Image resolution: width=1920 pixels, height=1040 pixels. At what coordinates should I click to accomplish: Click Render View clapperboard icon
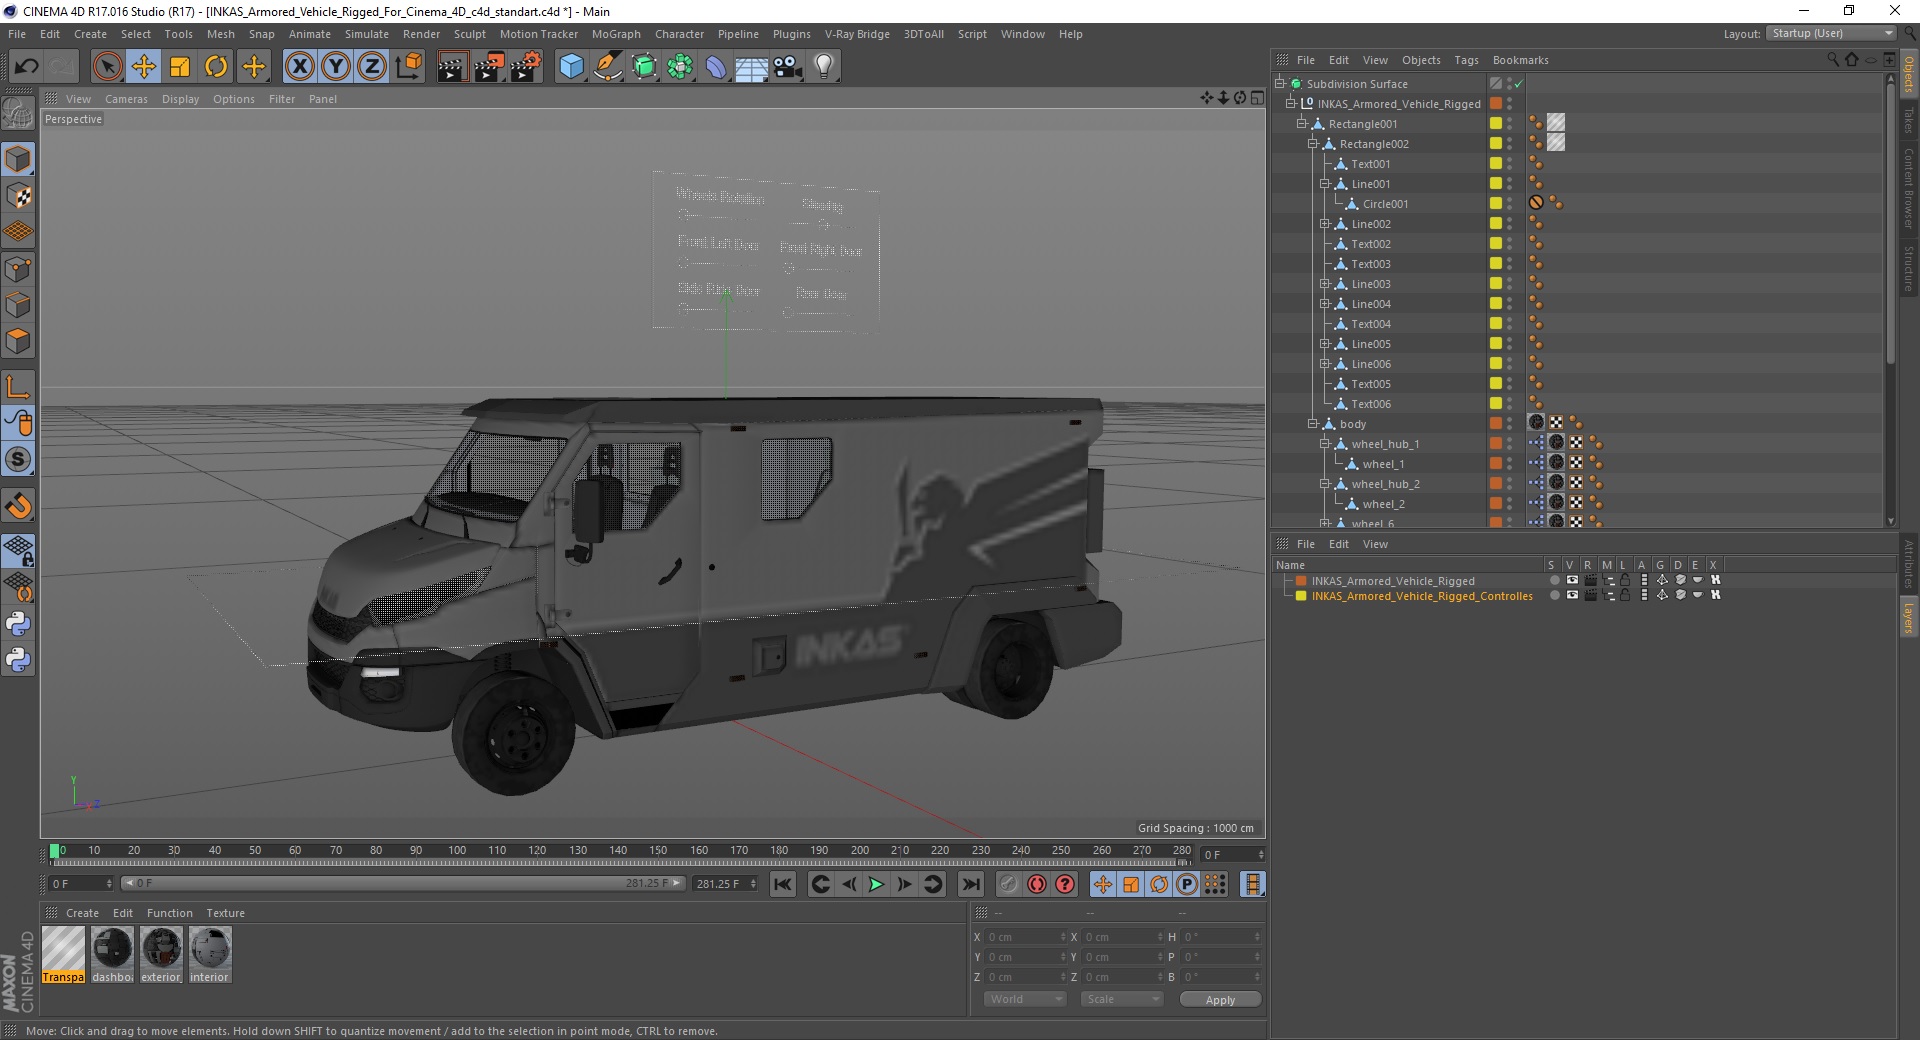pos(452,67)
